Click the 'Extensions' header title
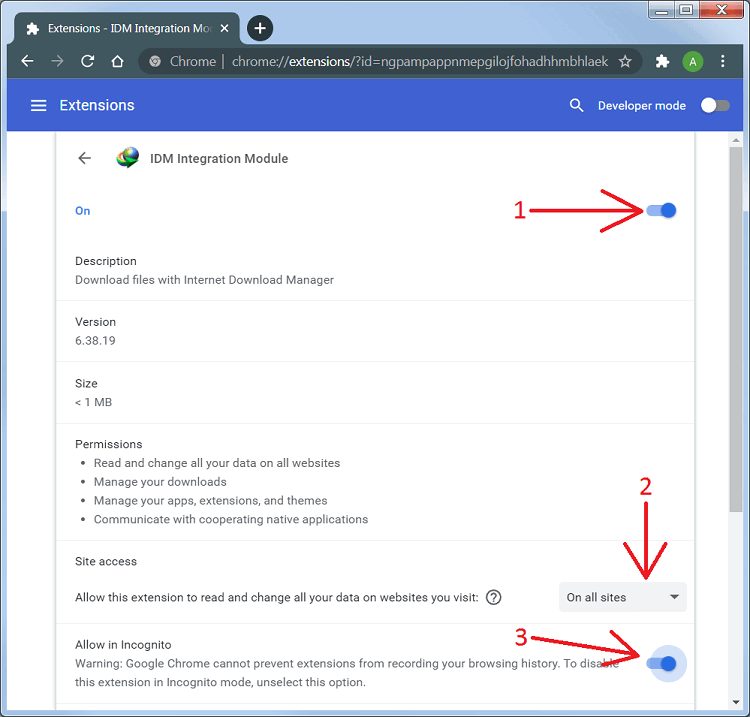 [x=97, y=105]
